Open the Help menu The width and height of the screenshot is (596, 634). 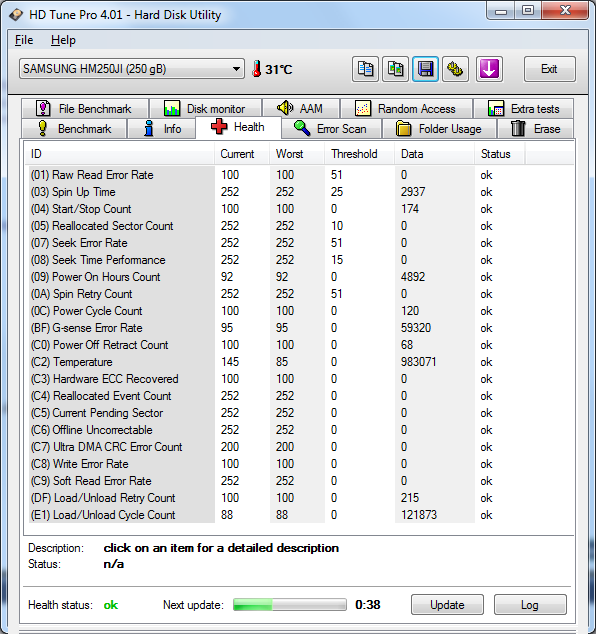point(63,40)
